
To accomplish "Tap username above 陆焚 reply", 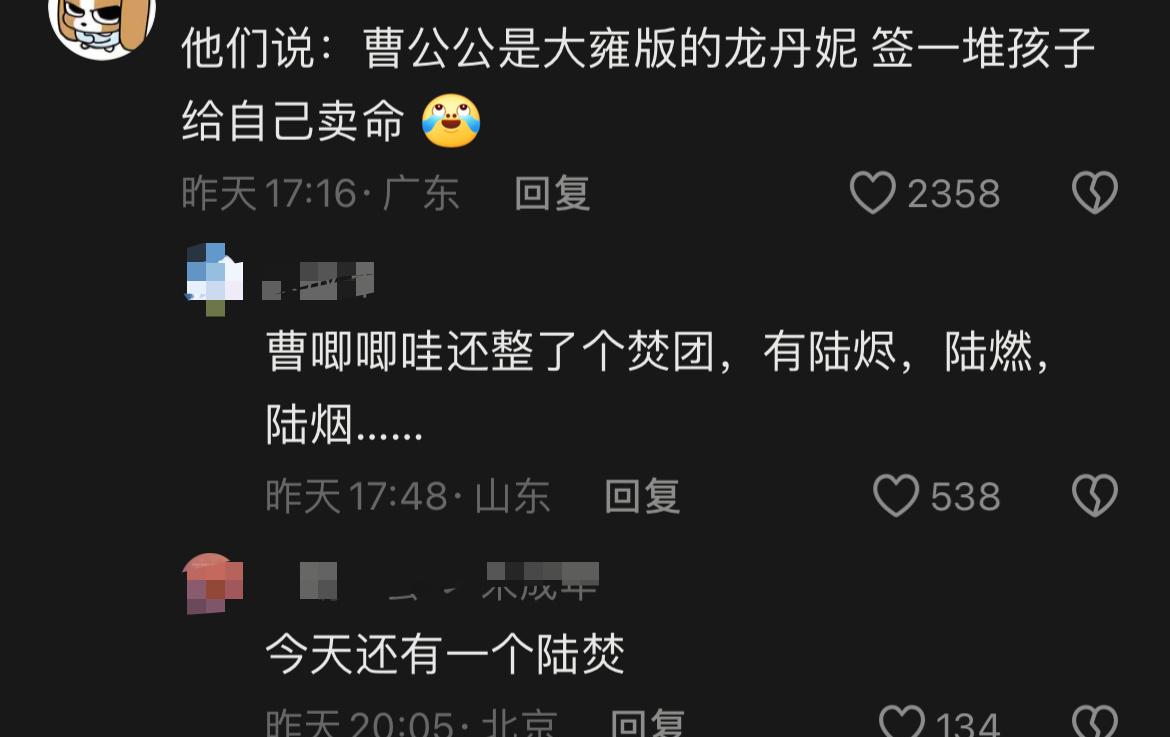I will coord(449,581).
